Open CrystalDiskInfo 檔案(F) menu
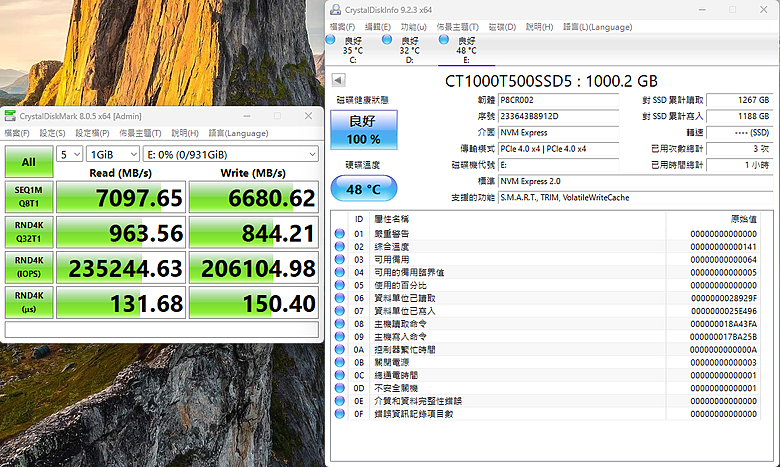The width and height of the screenshot is (780, 467). tap(342, 27)
